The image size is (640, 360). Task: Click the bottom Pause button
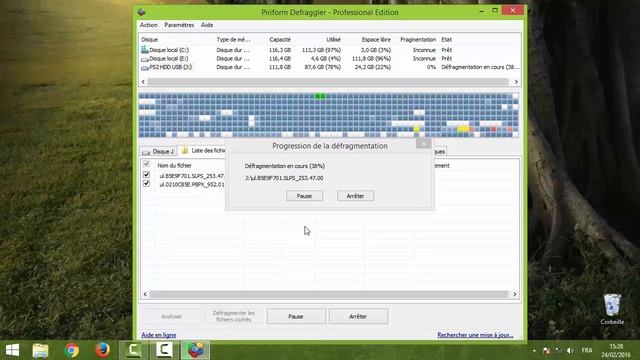296,316
